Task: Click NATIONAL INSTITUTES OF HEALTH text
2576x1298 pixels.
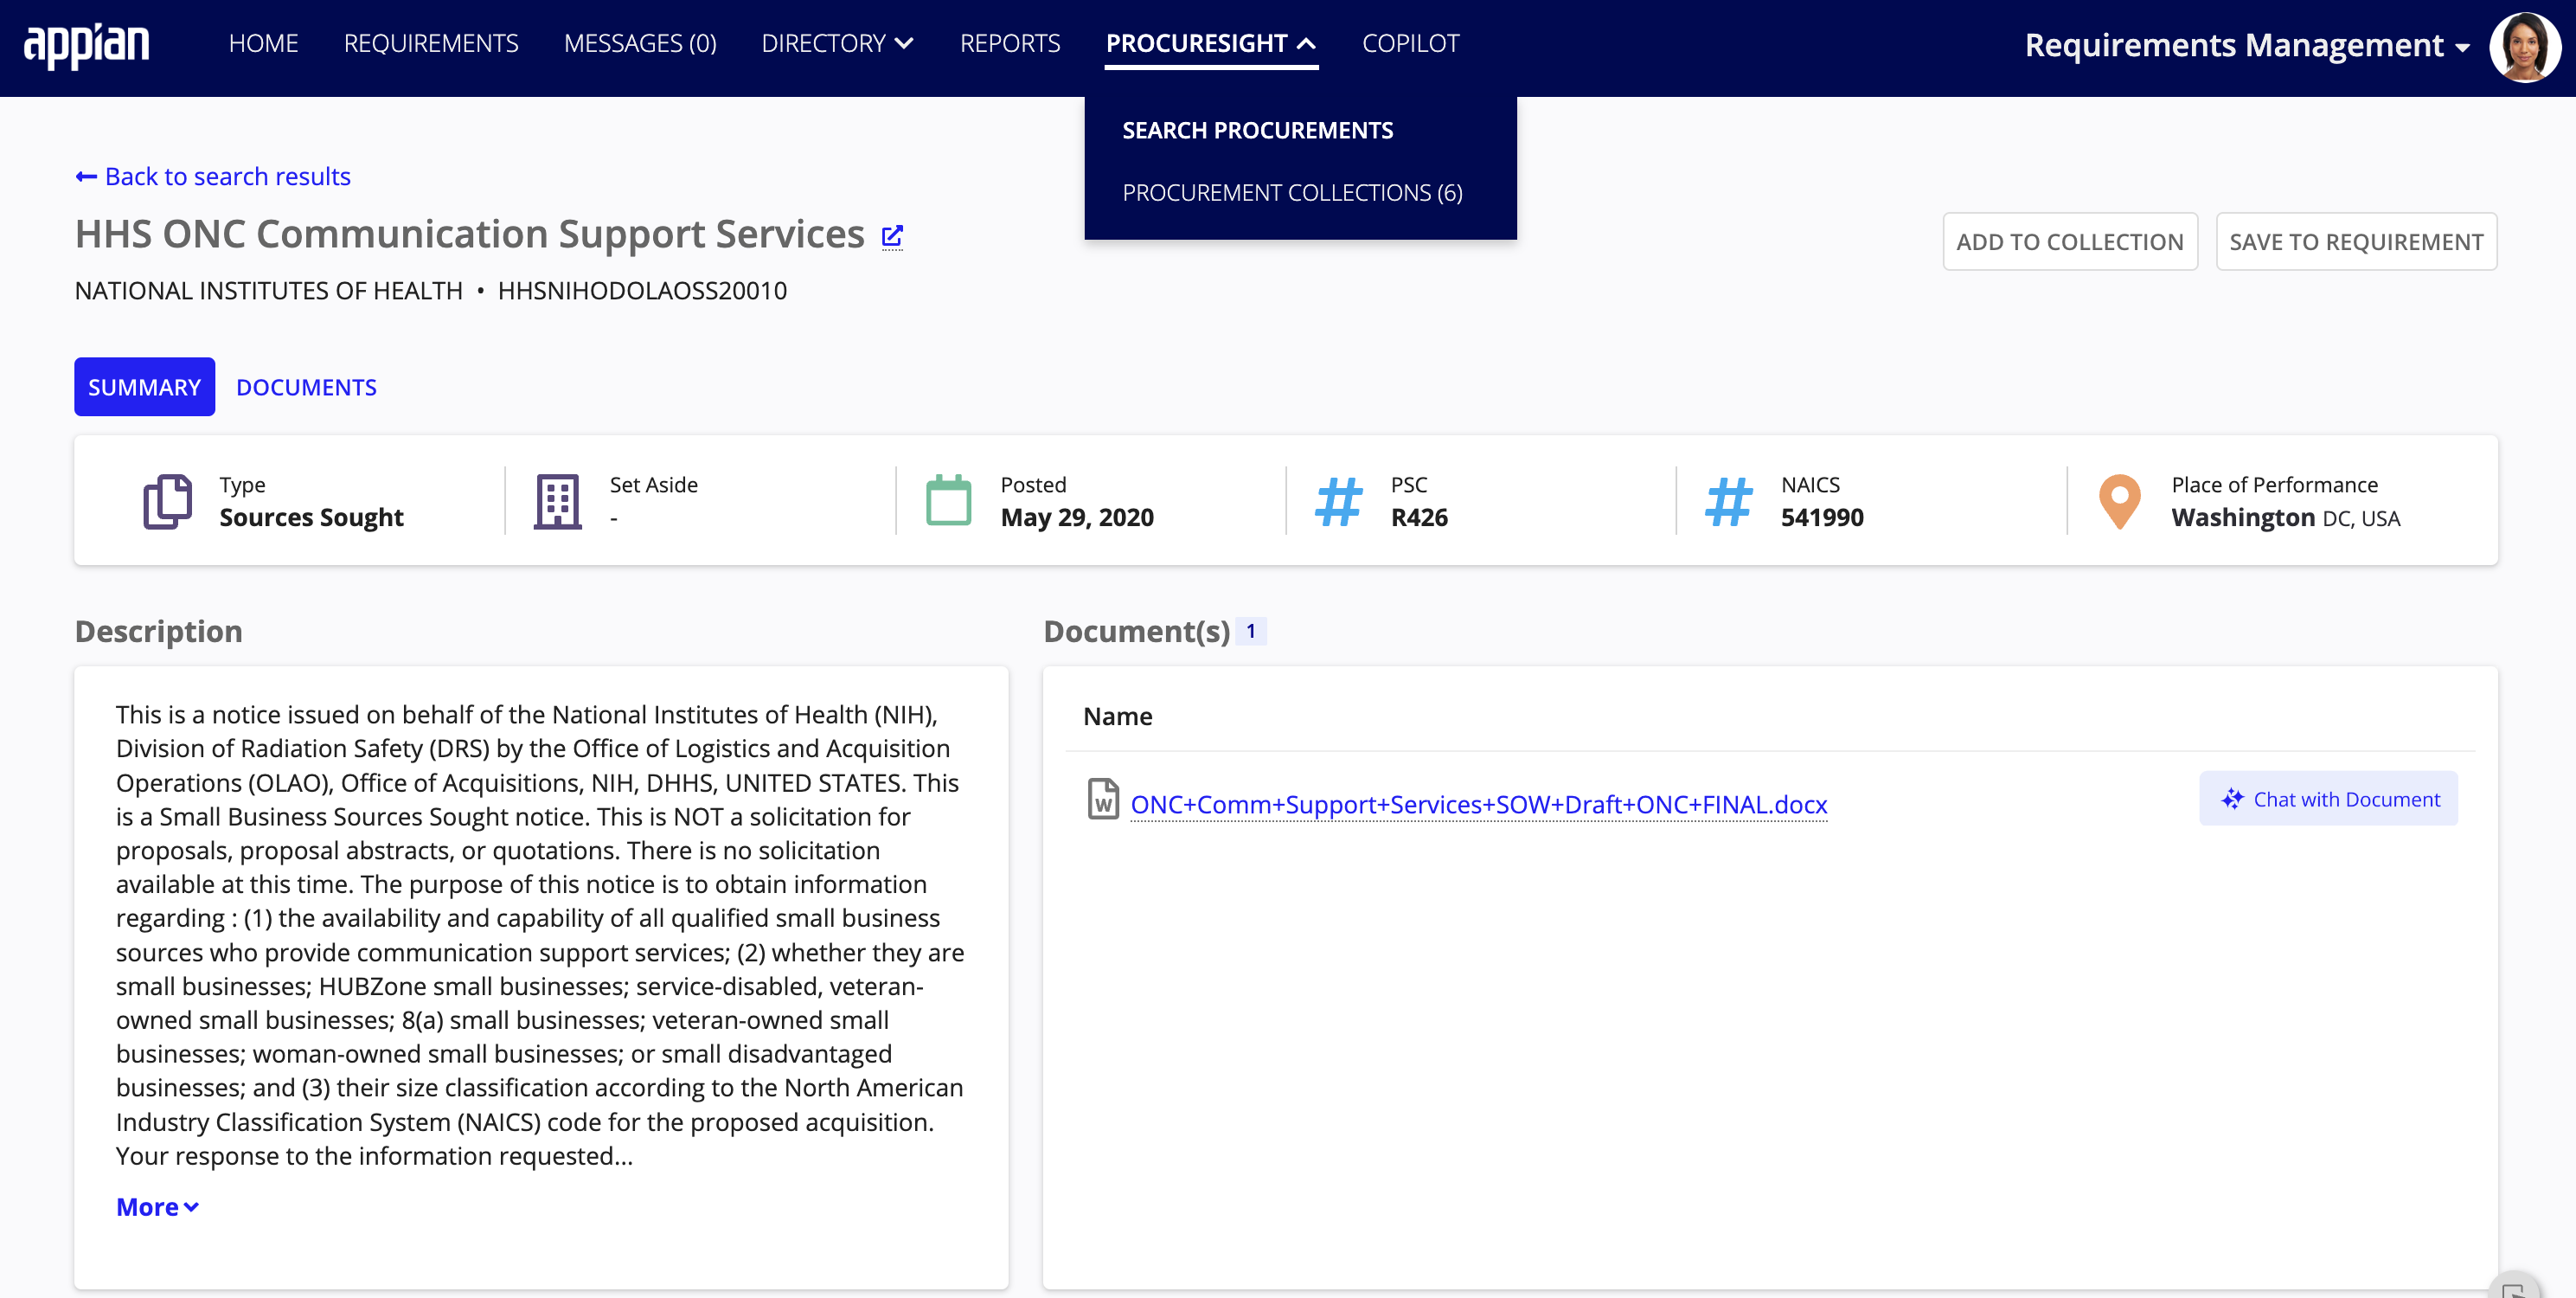Action: pyautogui.click(x=269, y=291)
